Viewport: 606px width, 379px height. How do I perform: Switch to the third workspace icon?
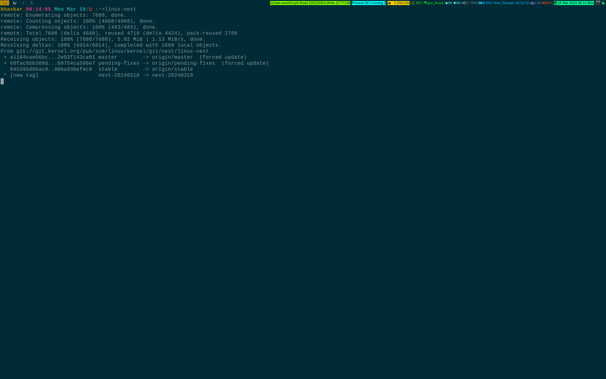(23, 3)
